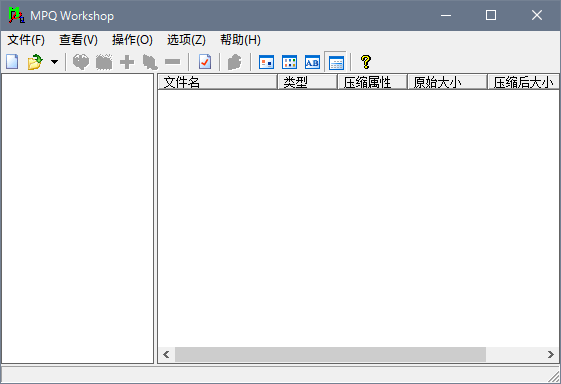Open the 文件(F) menu
The width and height of the screenshot is (561, 384).
(x=26, y=40)
